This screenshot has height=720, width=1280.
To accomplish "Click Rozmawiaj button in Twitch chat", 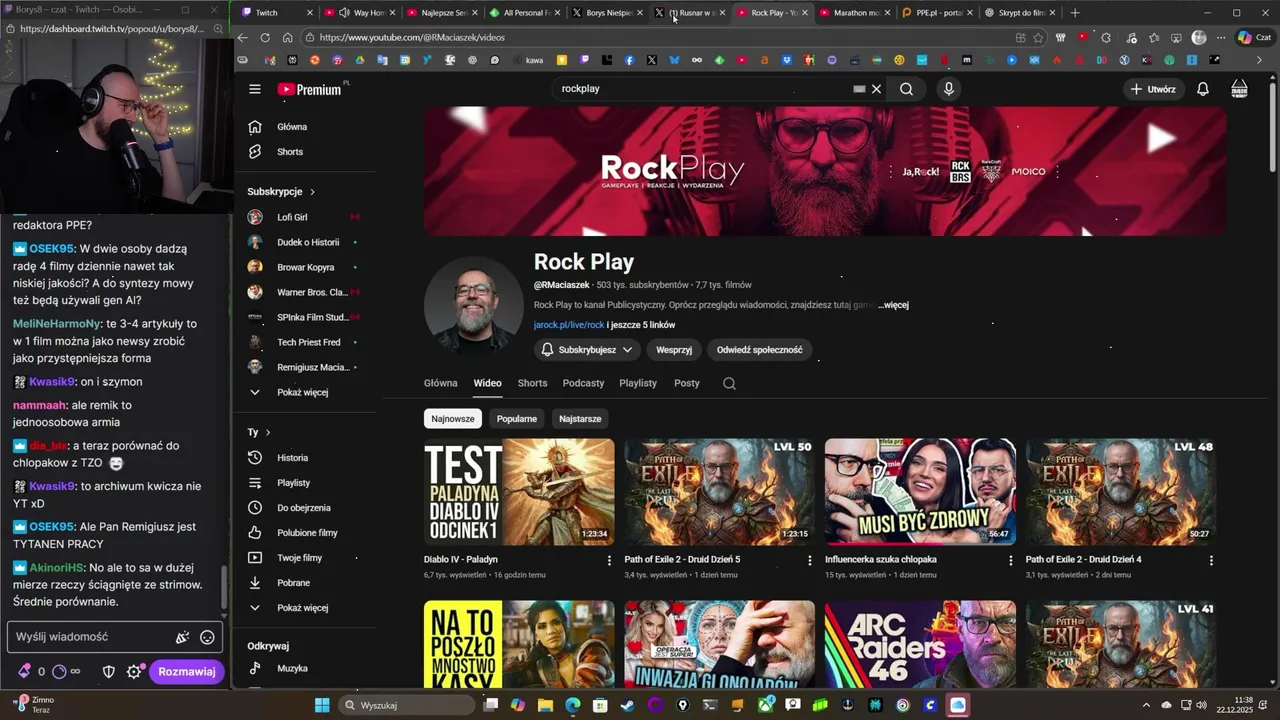I will pos(186,672).
